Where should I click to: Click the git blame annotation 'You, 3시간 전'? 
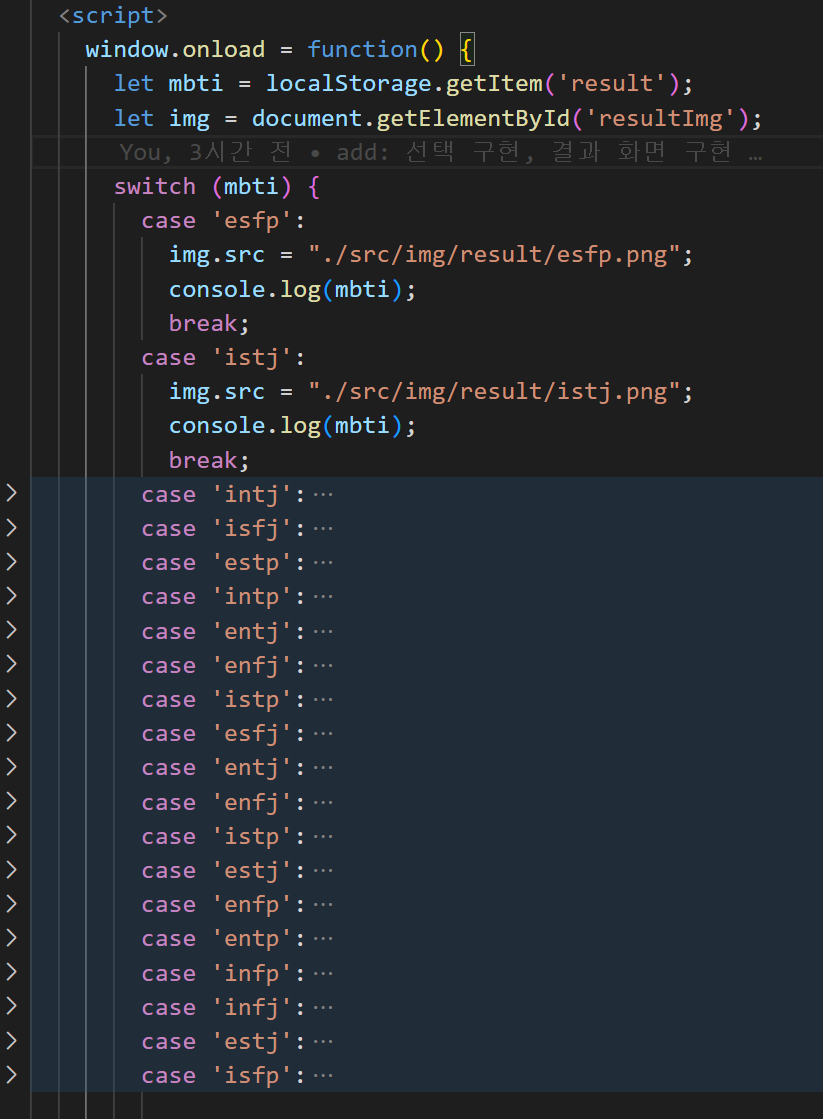click(206, 152)
